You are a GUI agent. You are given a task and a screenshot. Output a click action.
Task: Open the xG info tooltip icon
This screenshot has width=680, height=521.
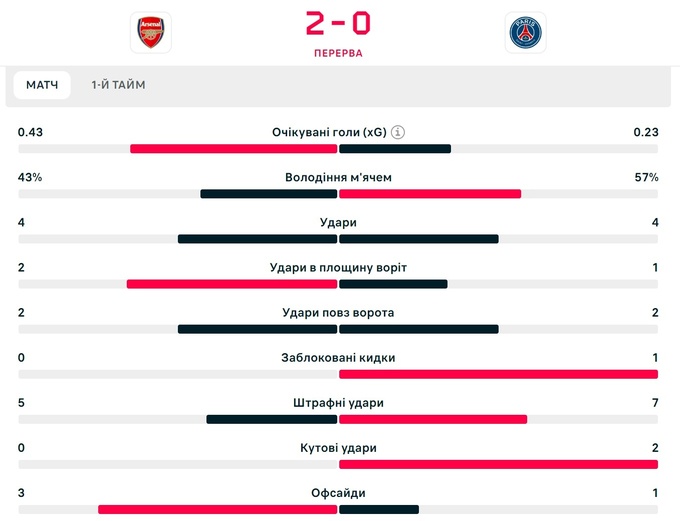[398, 132]
